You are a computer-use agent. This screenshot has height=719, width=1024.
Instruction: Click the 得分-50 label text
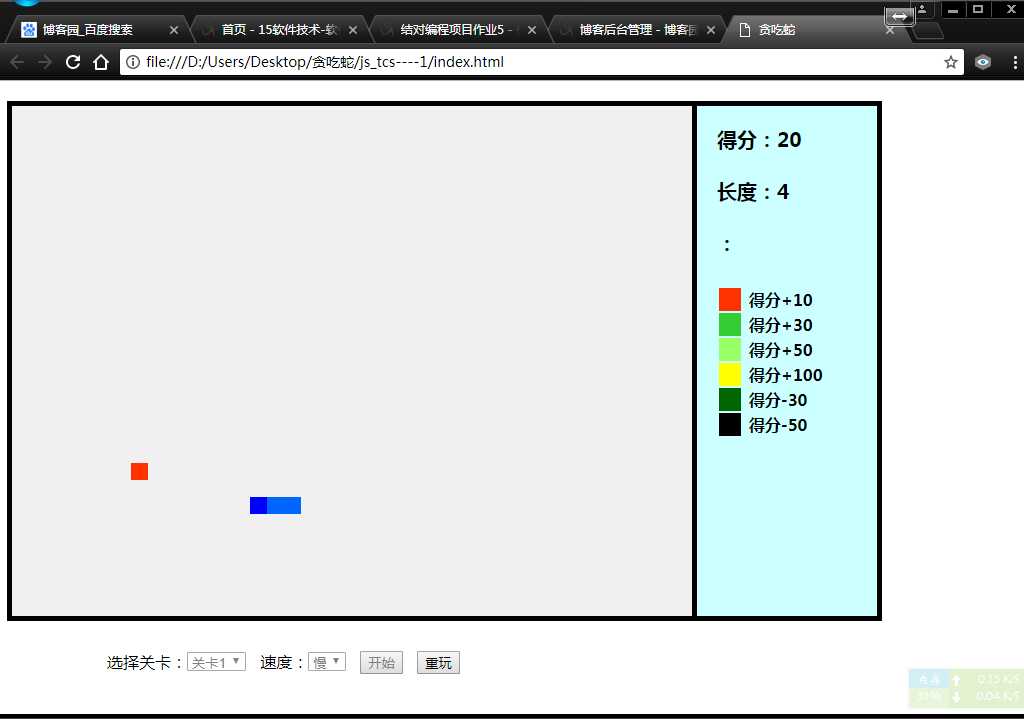tap(778, 425)
